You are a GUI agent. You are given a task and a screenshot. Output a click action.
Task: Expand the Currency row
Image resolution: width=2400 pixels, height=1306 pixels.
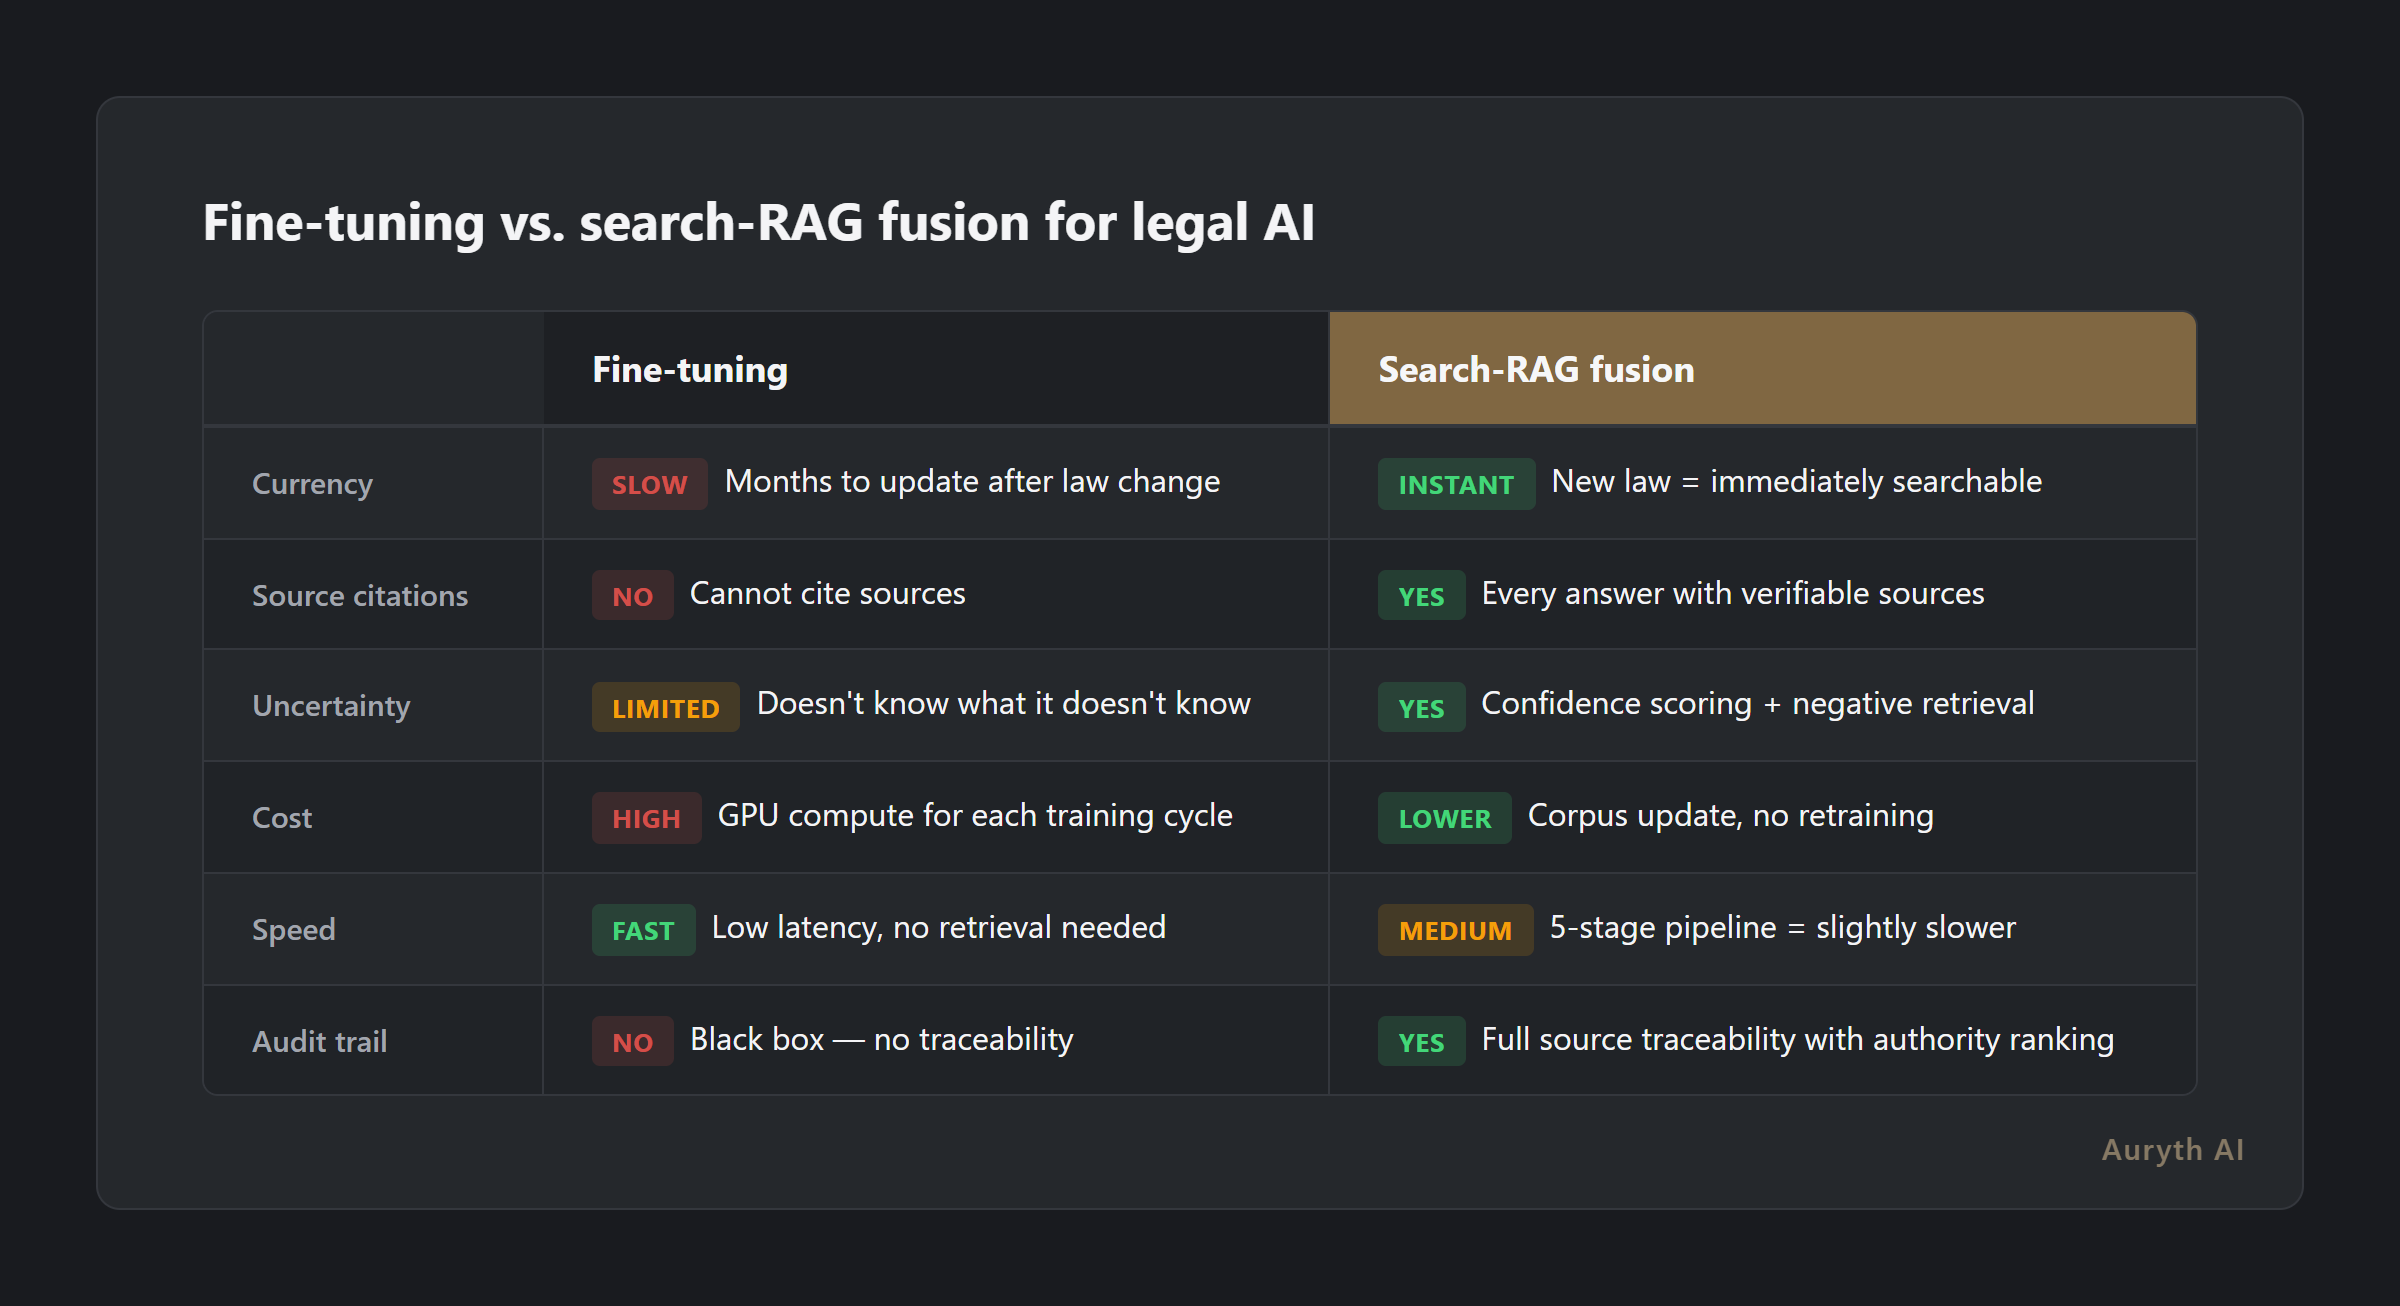click(312, 484)
